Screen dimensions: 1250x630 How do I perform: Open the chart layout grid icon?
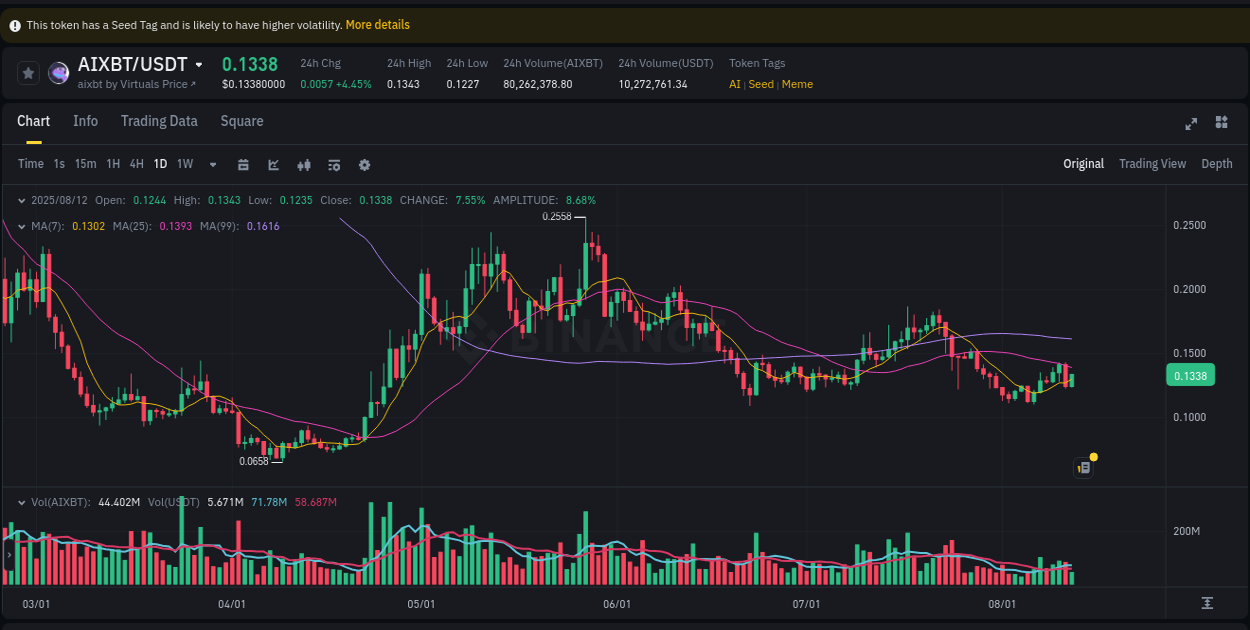pyautogui.click(x=1221, y=123)
